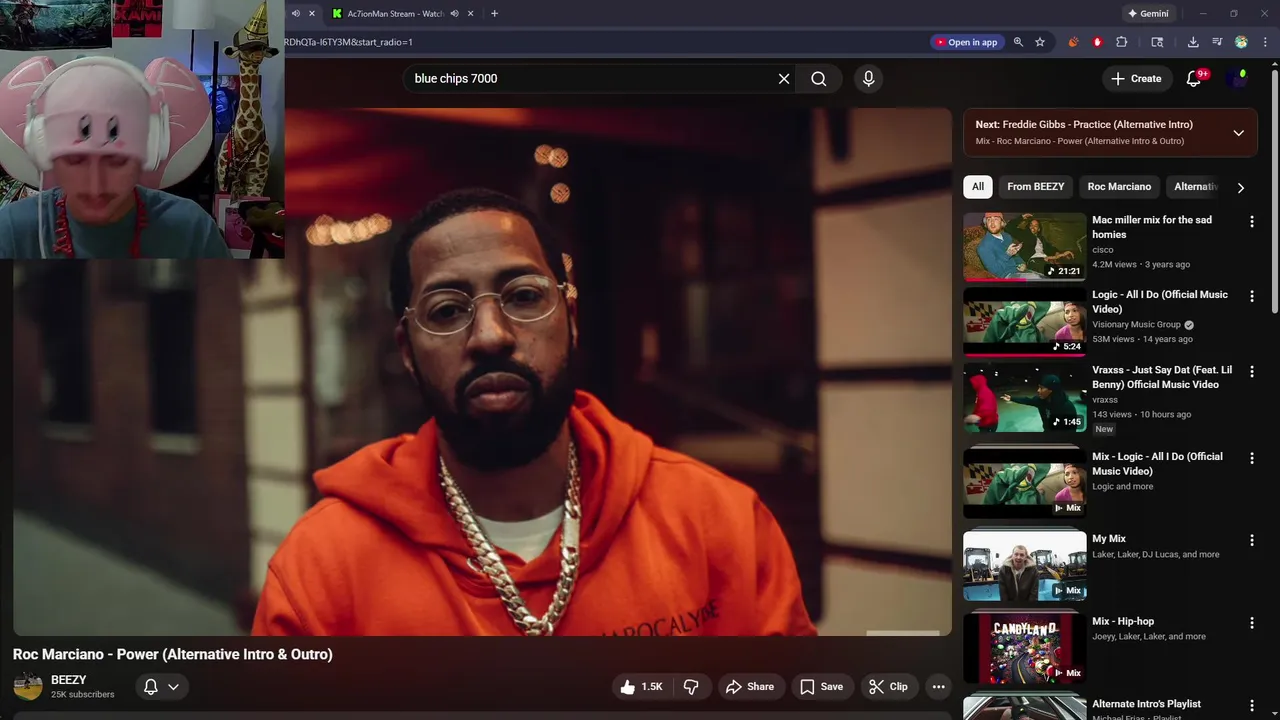Viewport: 1280px width, 720px height.
Task: Click the red hand ad-blocker extension icon
Action: 1098,42
